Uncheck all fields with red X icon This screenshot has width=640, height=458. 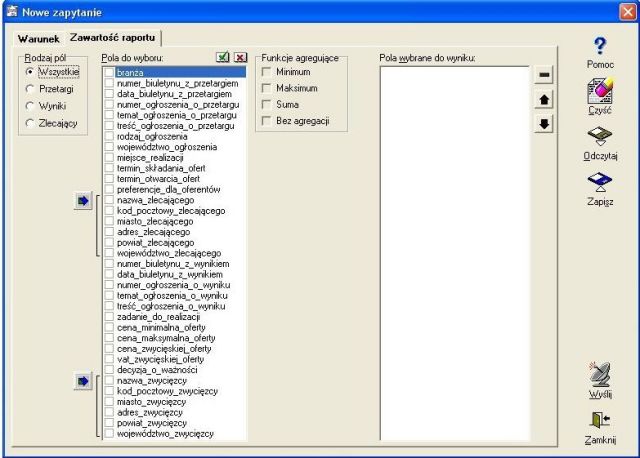240,57
